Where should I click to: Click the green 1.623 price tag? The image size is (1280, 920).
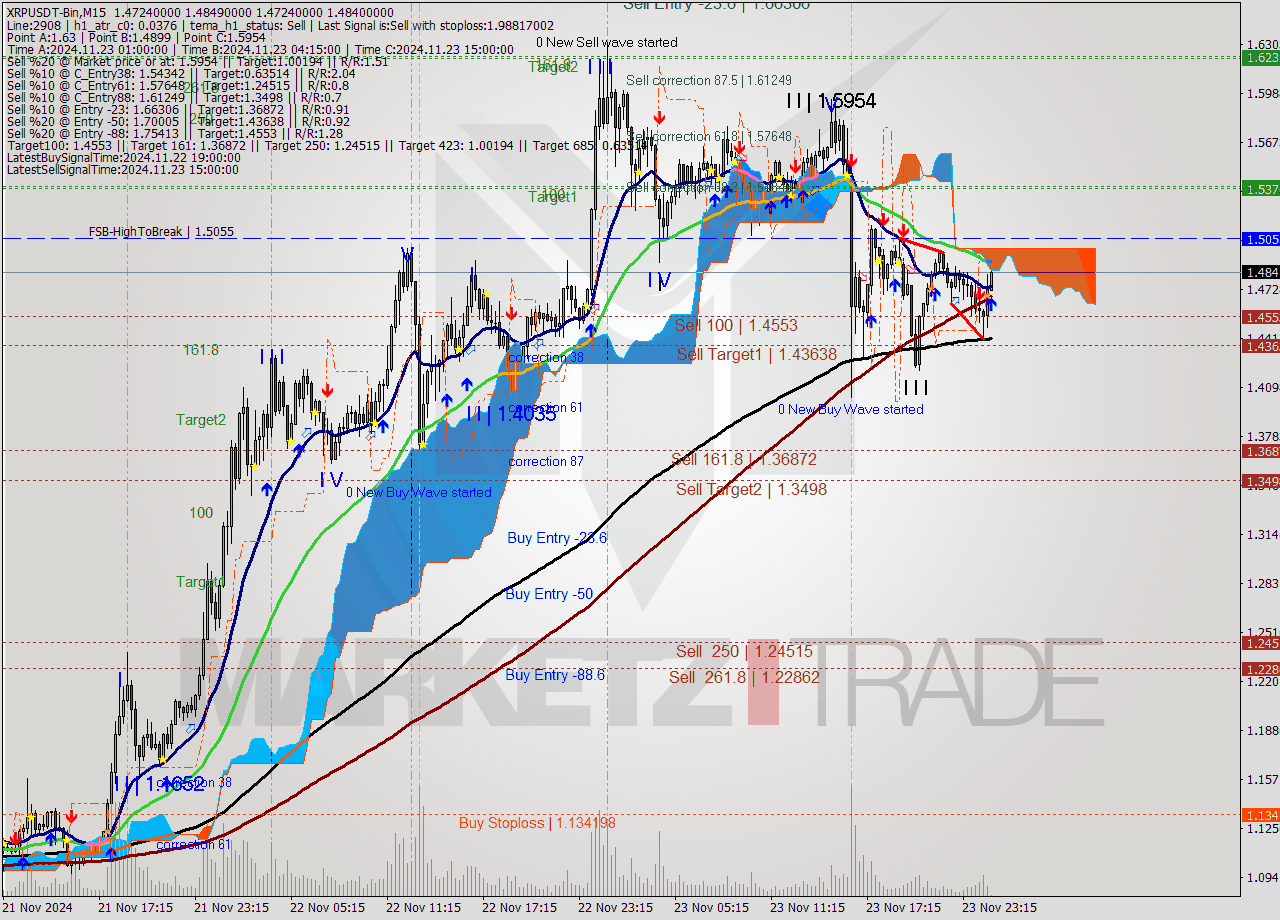tap(1260, 58)
